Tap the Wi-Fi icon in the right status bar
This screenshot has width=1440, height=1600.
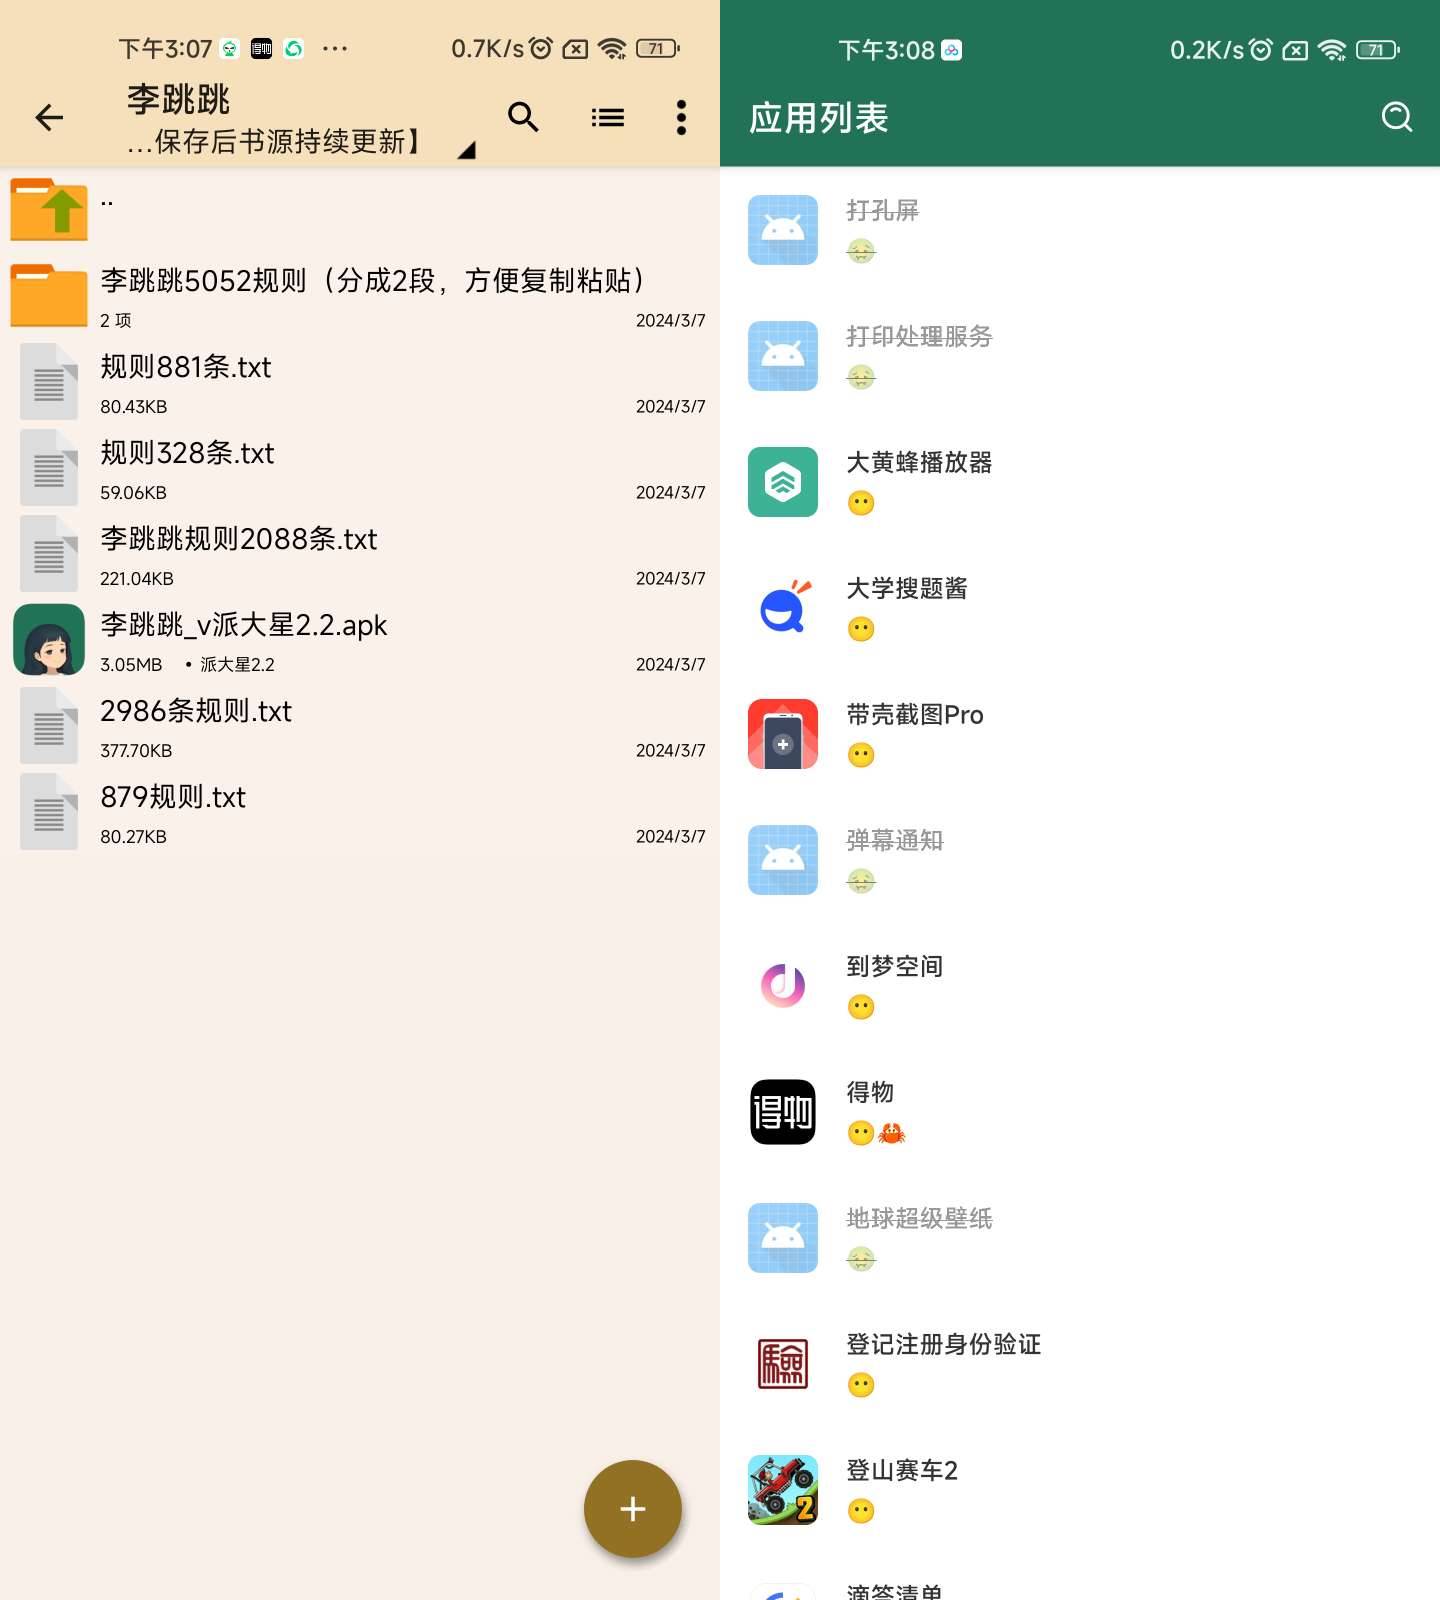click(x=1332, y=50)
